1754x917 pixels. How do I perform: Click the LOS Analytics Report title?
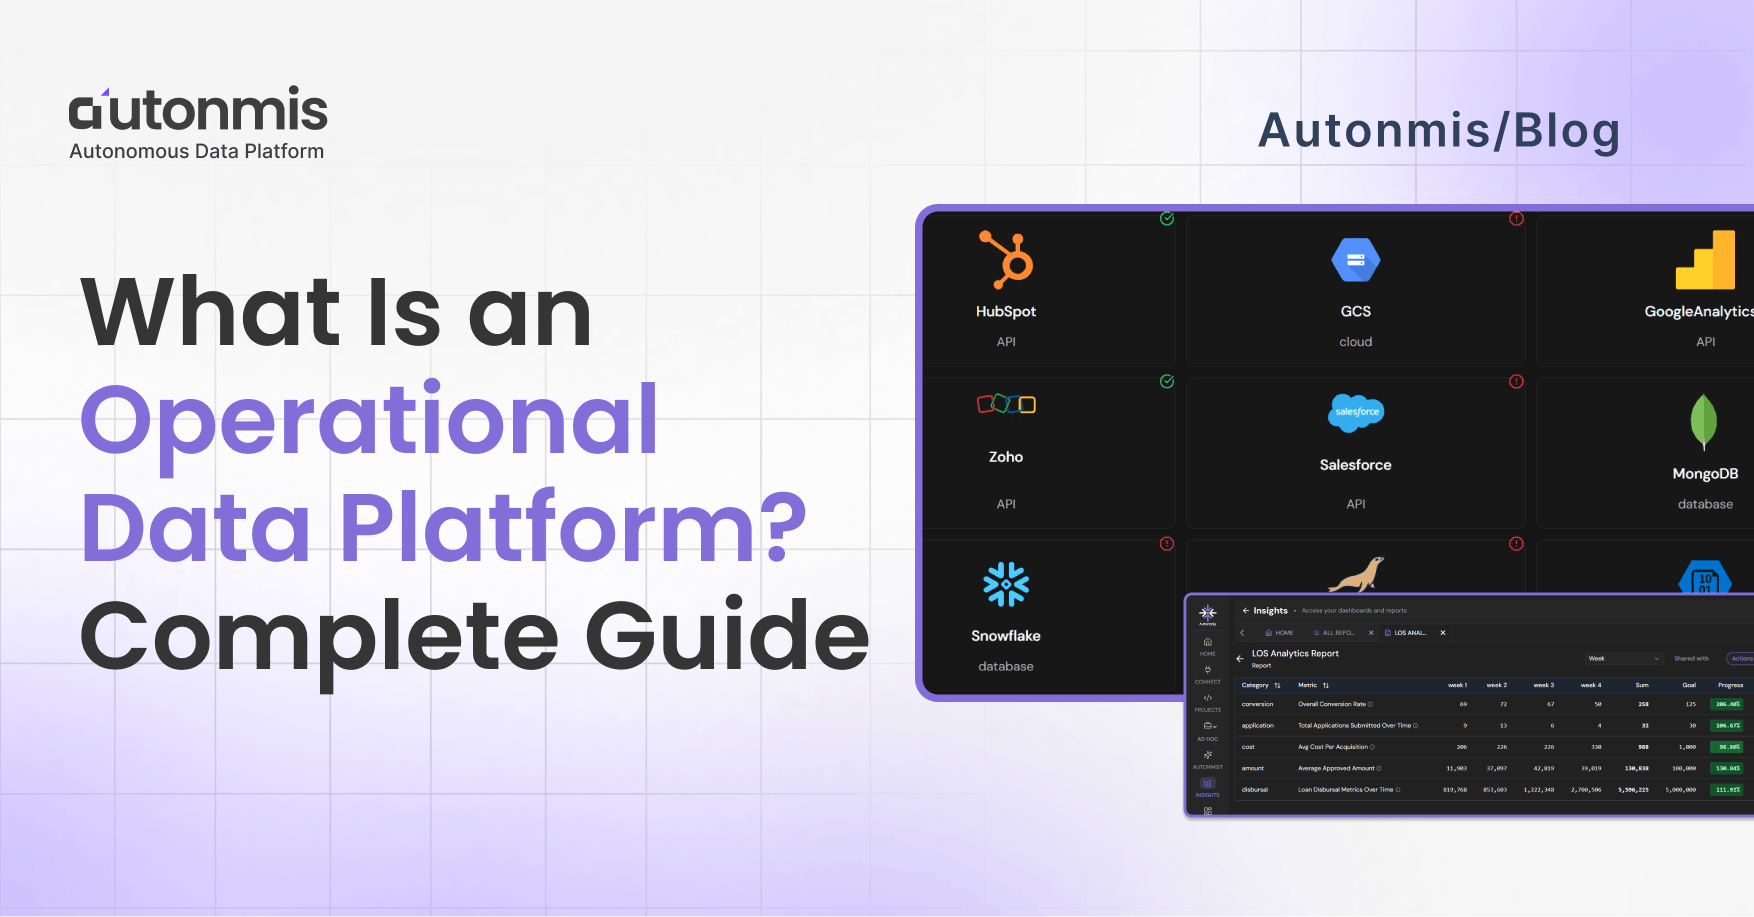(1295, 653)
